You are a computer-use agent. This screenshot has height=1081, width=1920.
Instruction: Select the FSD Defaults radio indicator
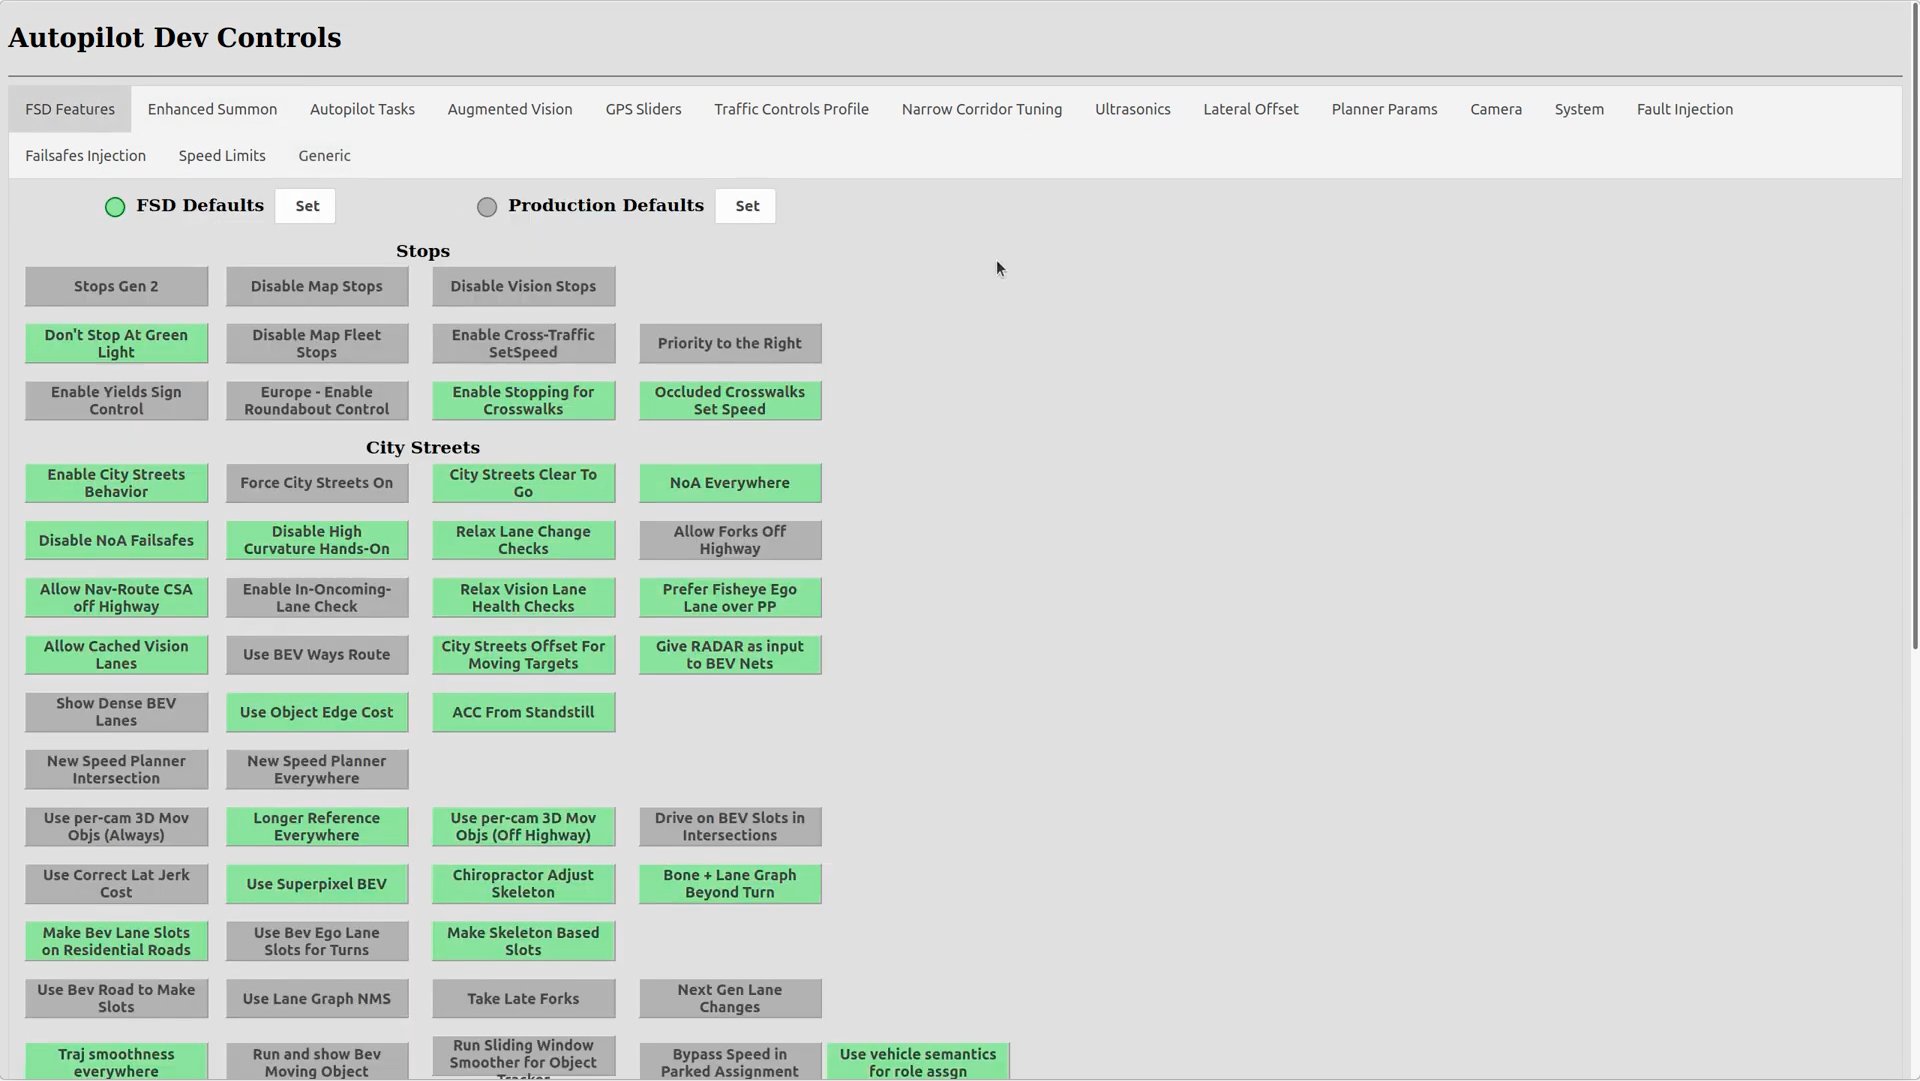click(115, 207)
